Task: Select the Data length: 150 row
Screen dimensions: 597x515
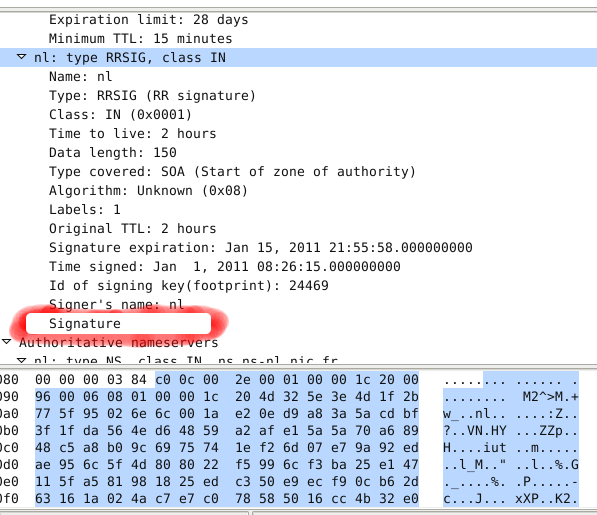Action: point(298,153)
